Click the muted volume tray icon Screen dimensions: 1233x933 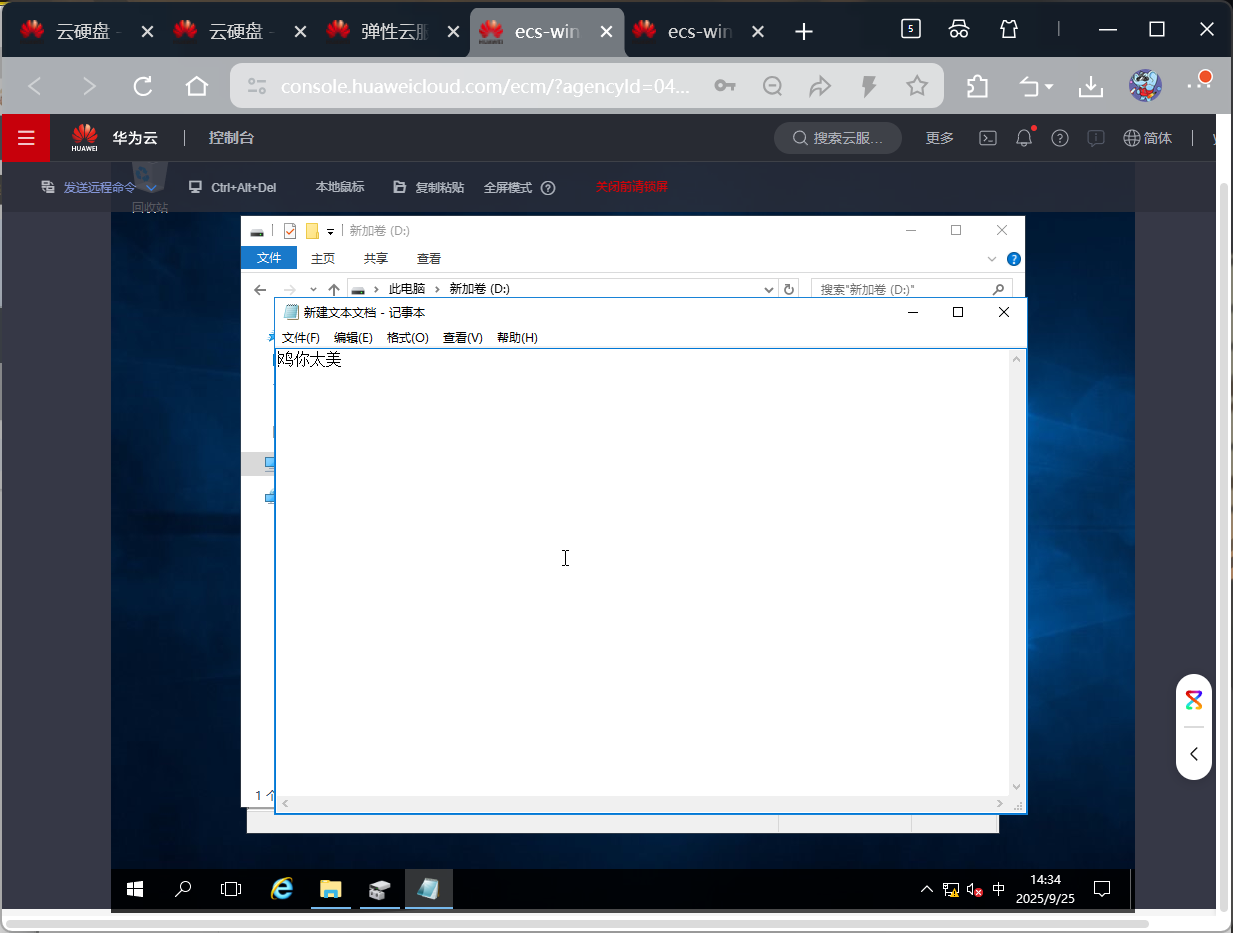pyautogui.click(x=974, y=889)
